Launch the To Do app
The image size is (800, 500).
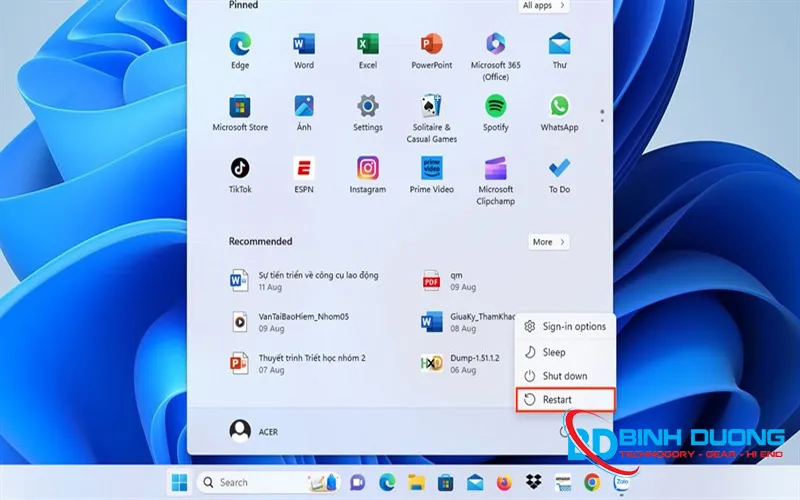coord(559,174)
